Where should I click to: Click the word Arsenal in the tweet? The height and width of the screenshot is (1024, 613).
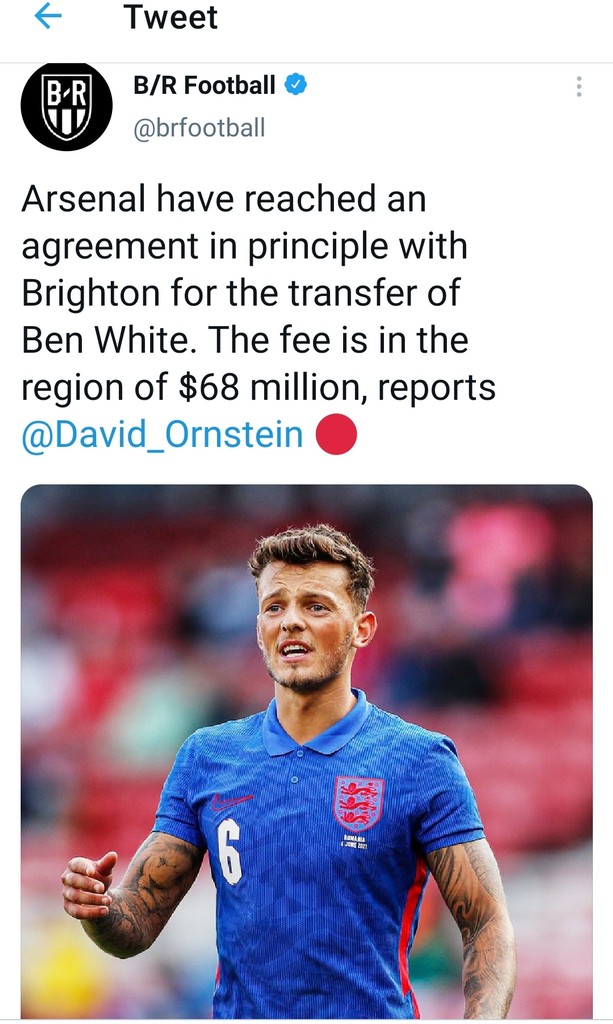point(82,199)
